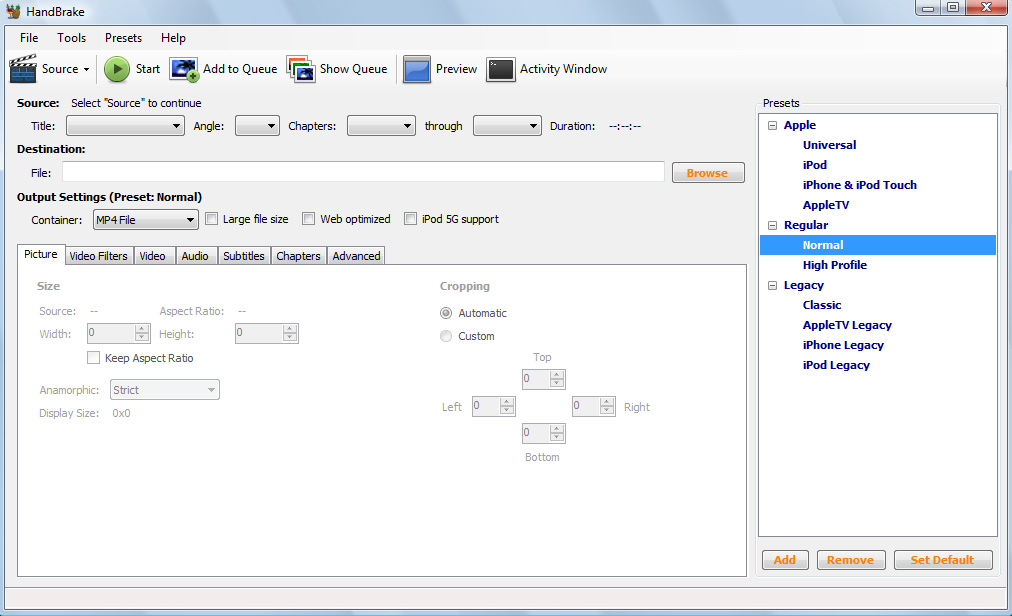Screen dimensions: 1012x616
Task: Click the Browse button
Action: [707, 172]
